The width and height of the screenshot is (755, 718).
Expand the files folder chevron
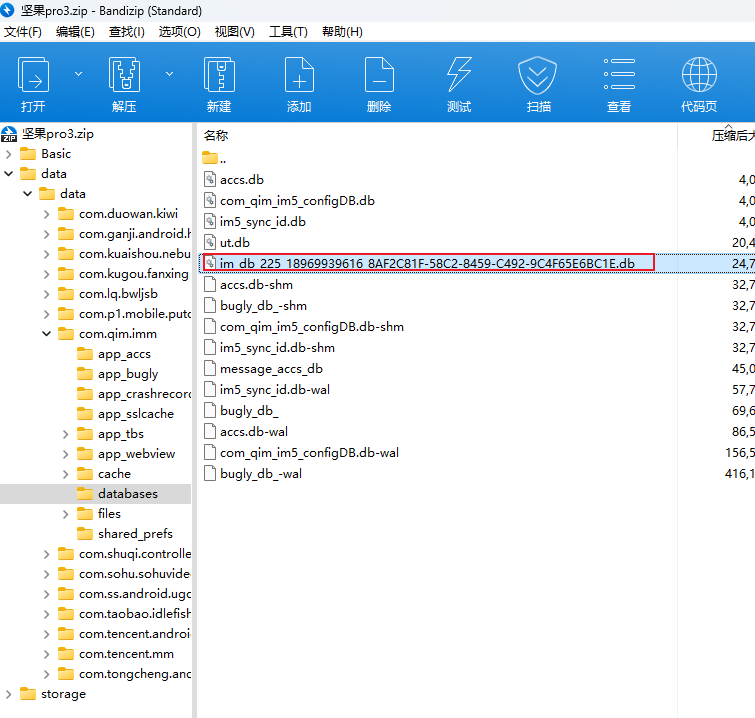(x=65, y=514)
